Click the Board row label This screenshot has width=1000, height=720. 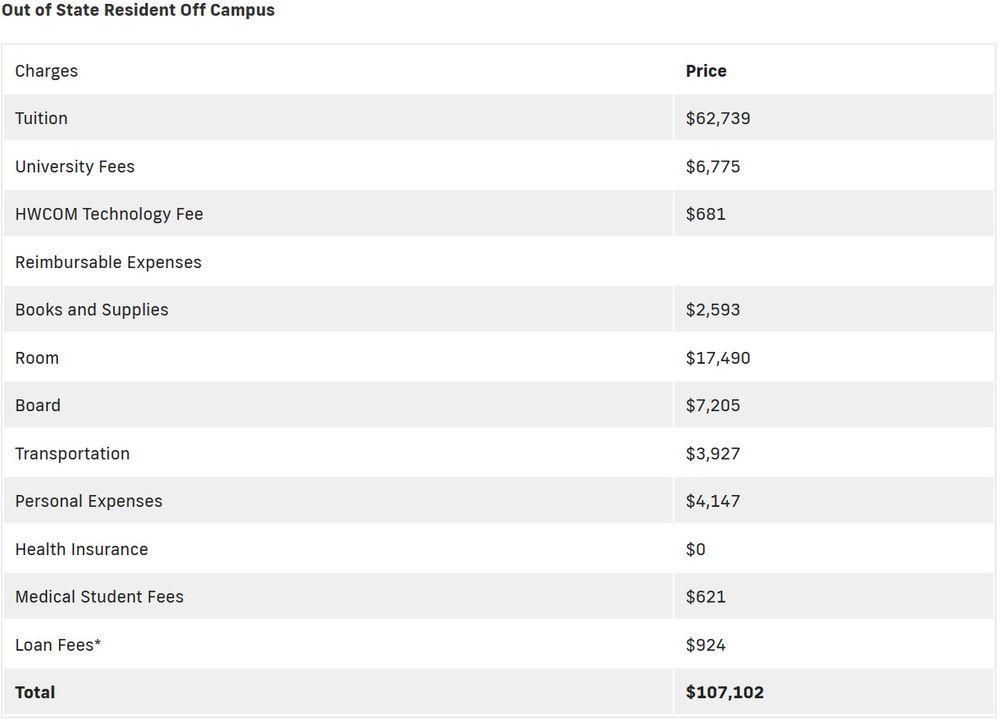tap(38, 405)
